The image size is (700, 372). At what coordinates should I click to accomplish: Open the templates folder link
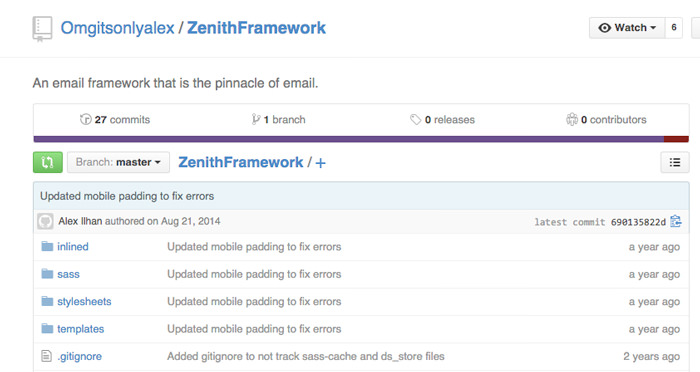point(80,329)
